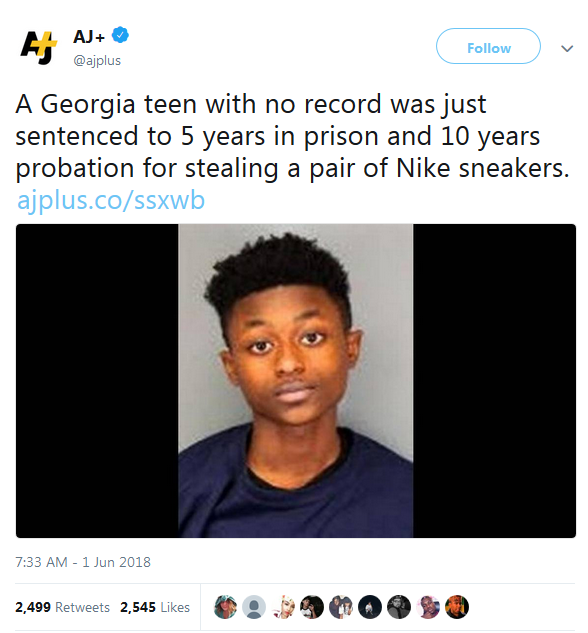Expand the tweet options chevron menu

click(567, 48)
